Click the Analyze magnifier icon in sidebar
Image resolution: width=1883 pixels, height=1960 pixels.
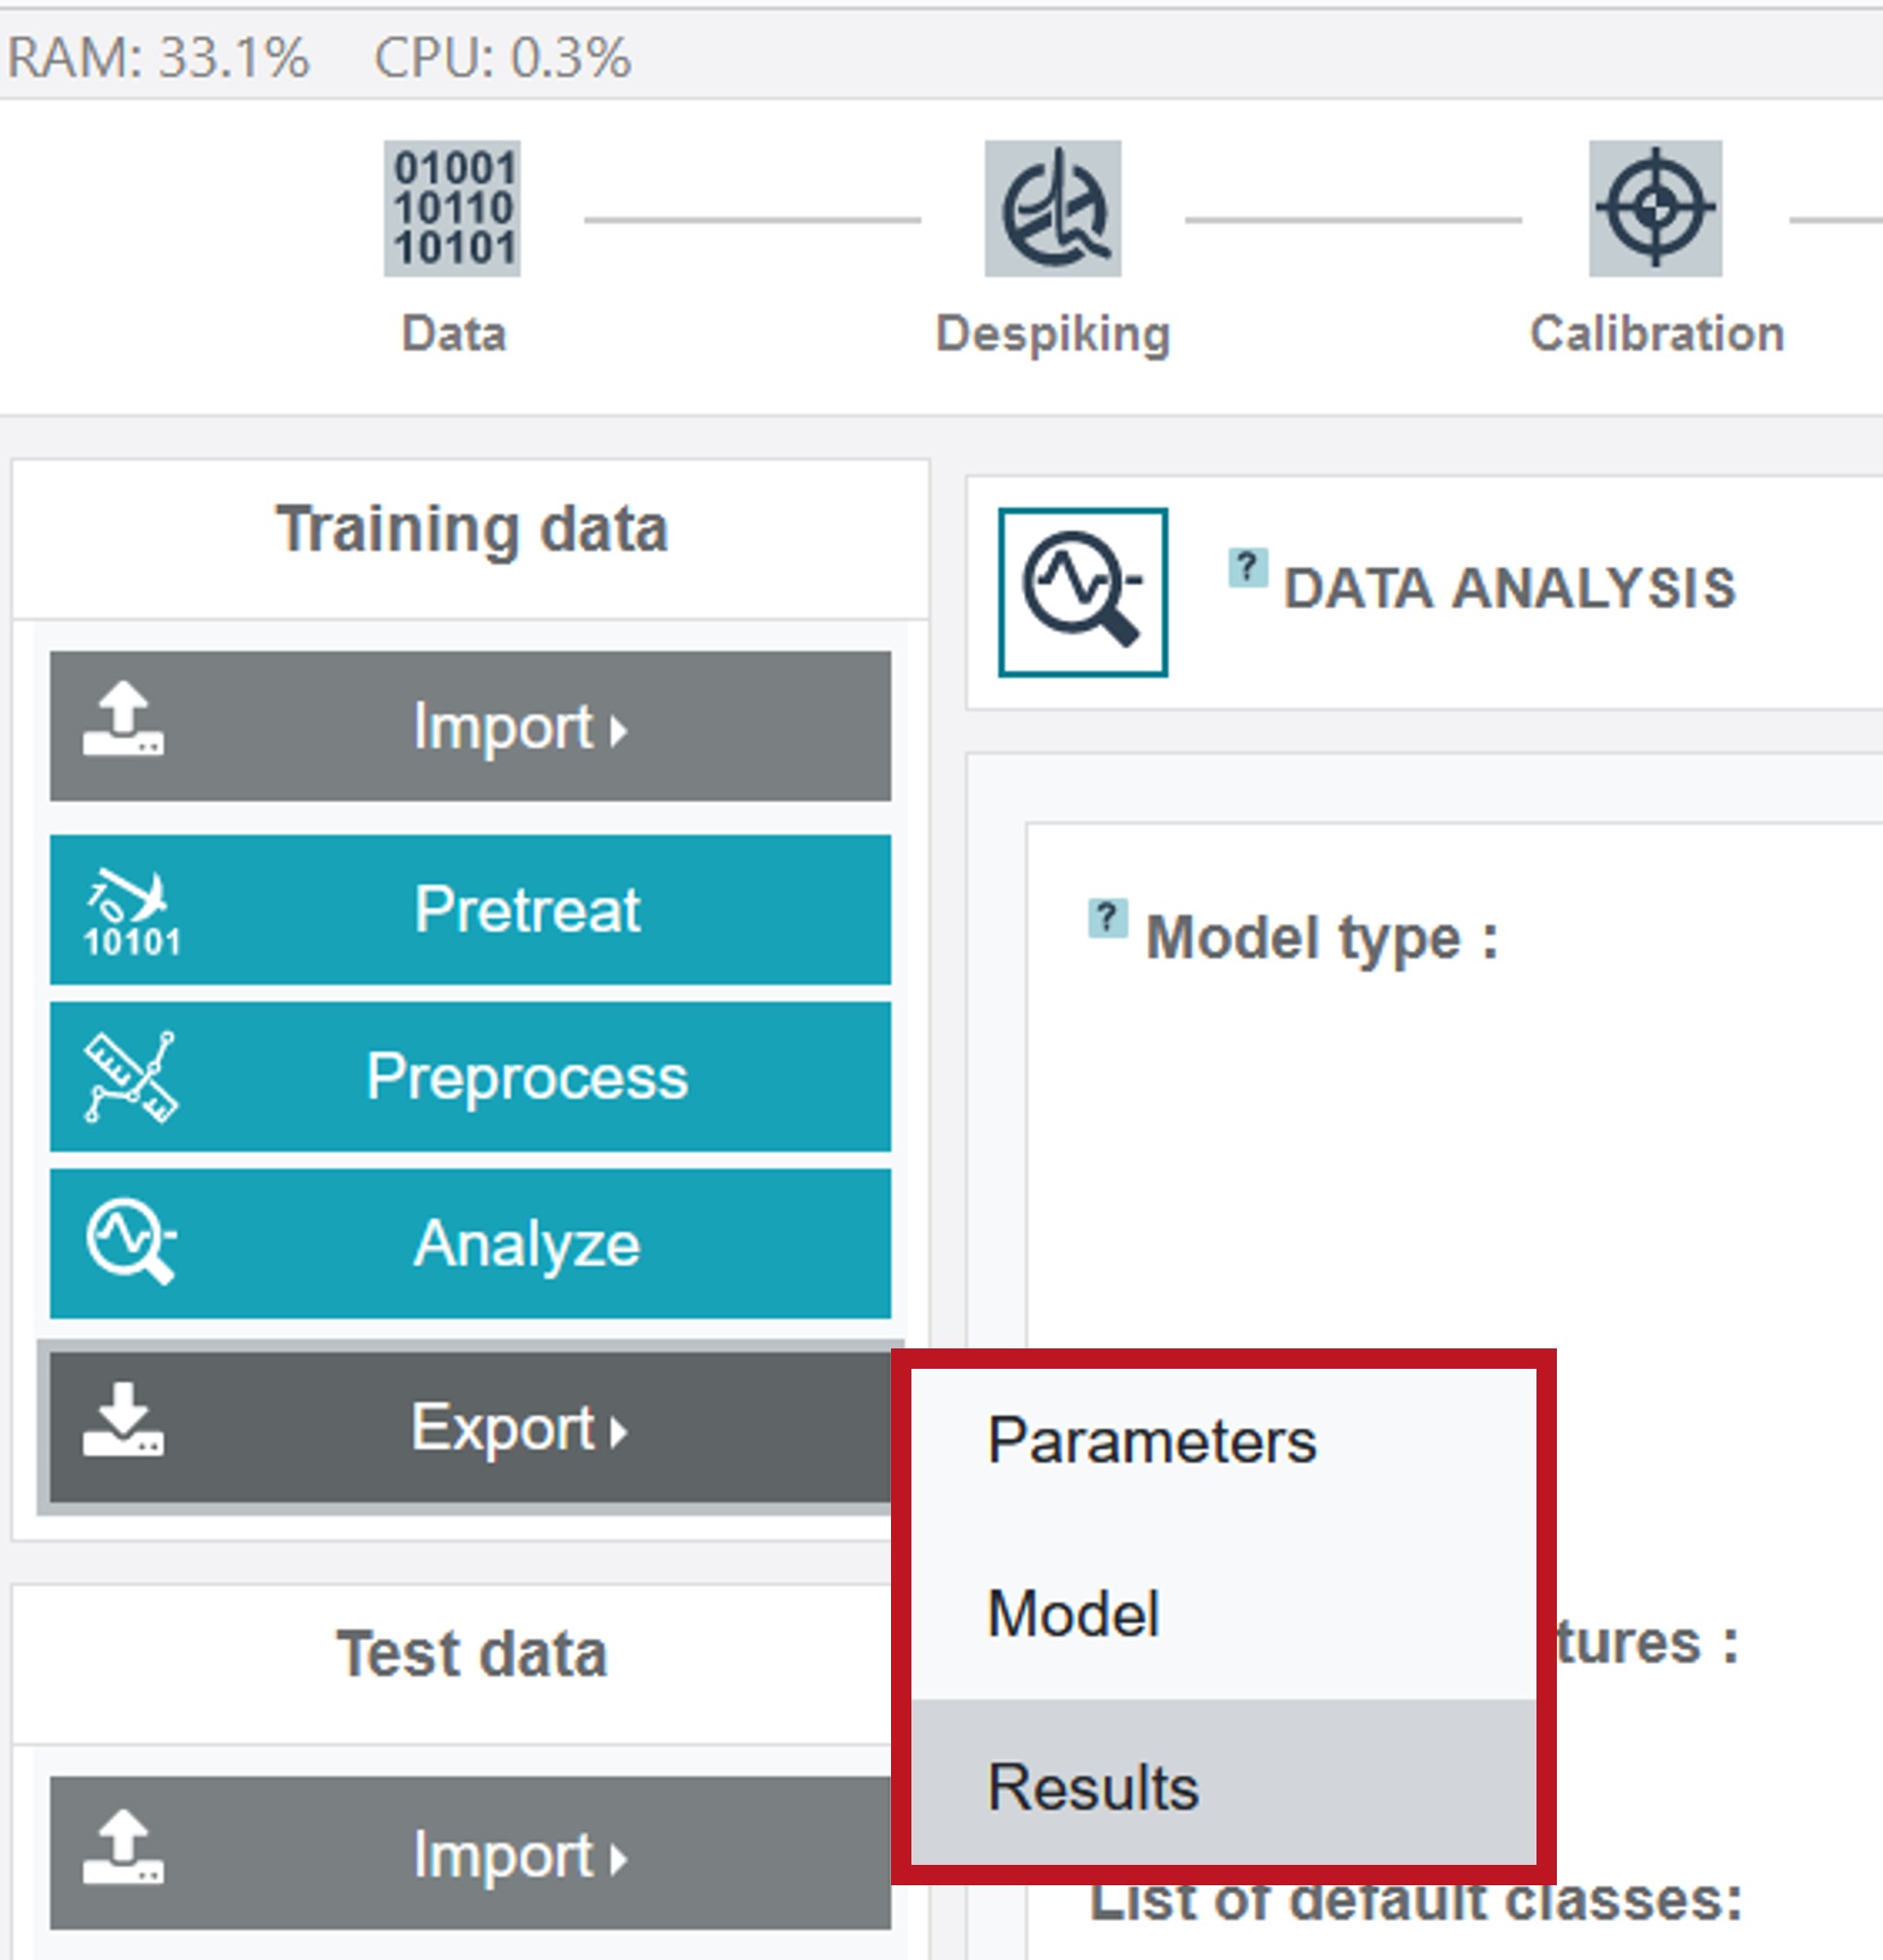pyautogui.click(x=131, y=1242)
